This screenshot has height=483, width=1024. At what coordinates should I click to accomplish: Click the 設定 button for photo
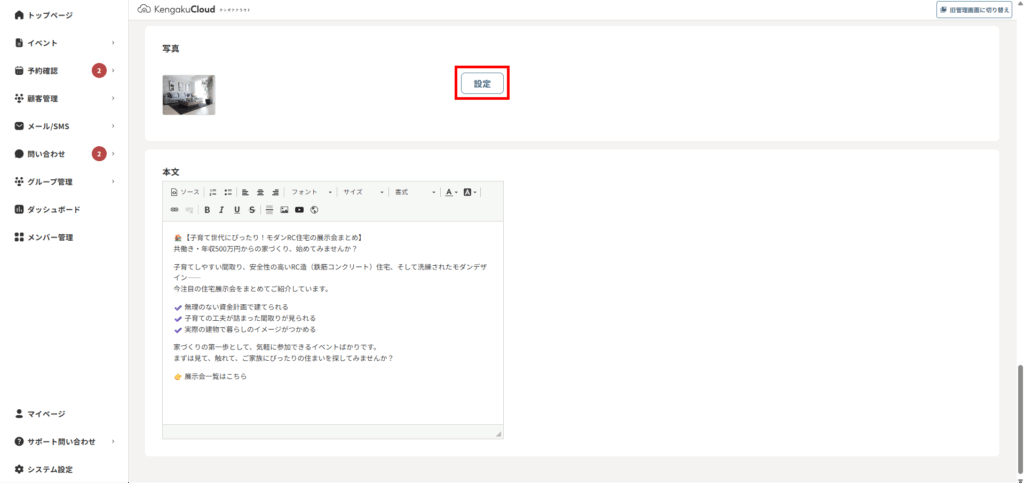pos(482,84)
